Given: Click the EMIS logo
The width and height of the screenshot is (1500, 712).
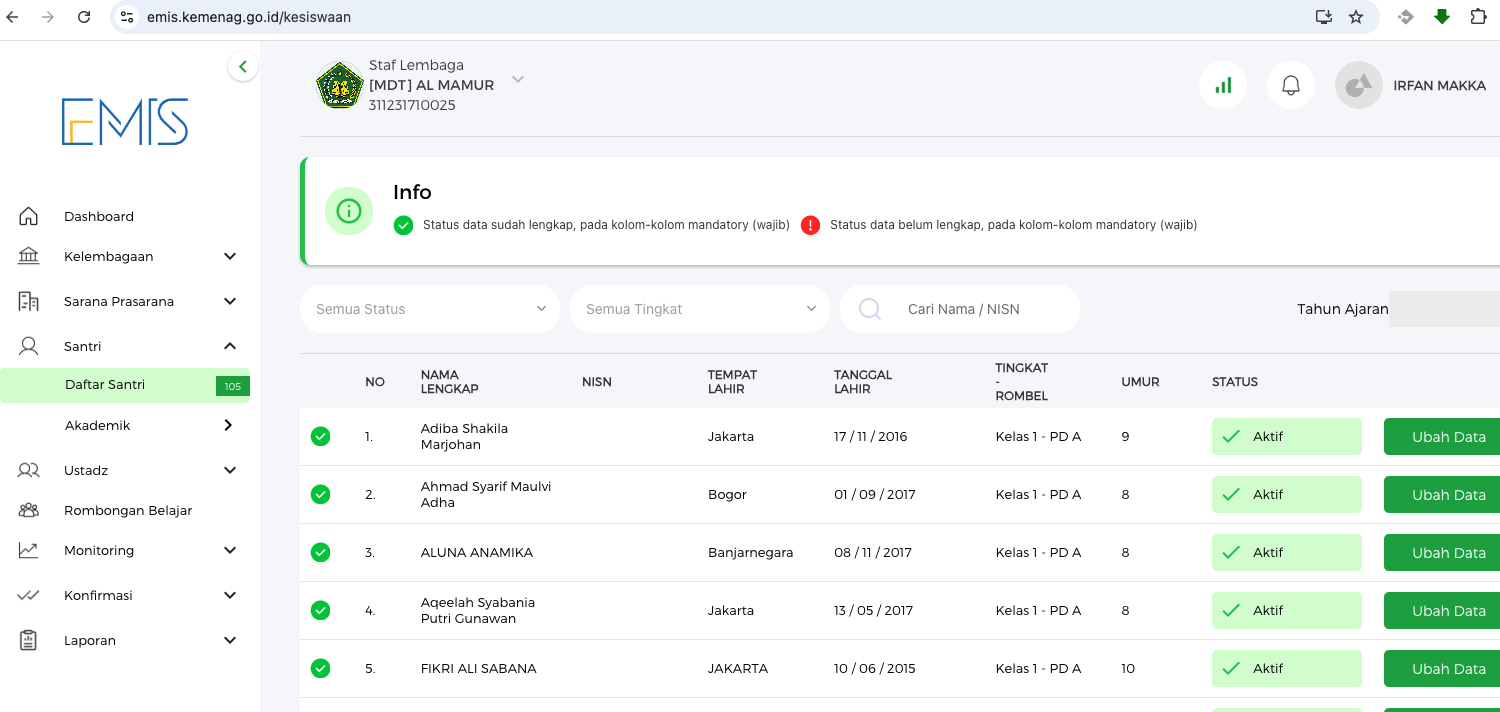Looking at the screenshot, I should 125,122.
